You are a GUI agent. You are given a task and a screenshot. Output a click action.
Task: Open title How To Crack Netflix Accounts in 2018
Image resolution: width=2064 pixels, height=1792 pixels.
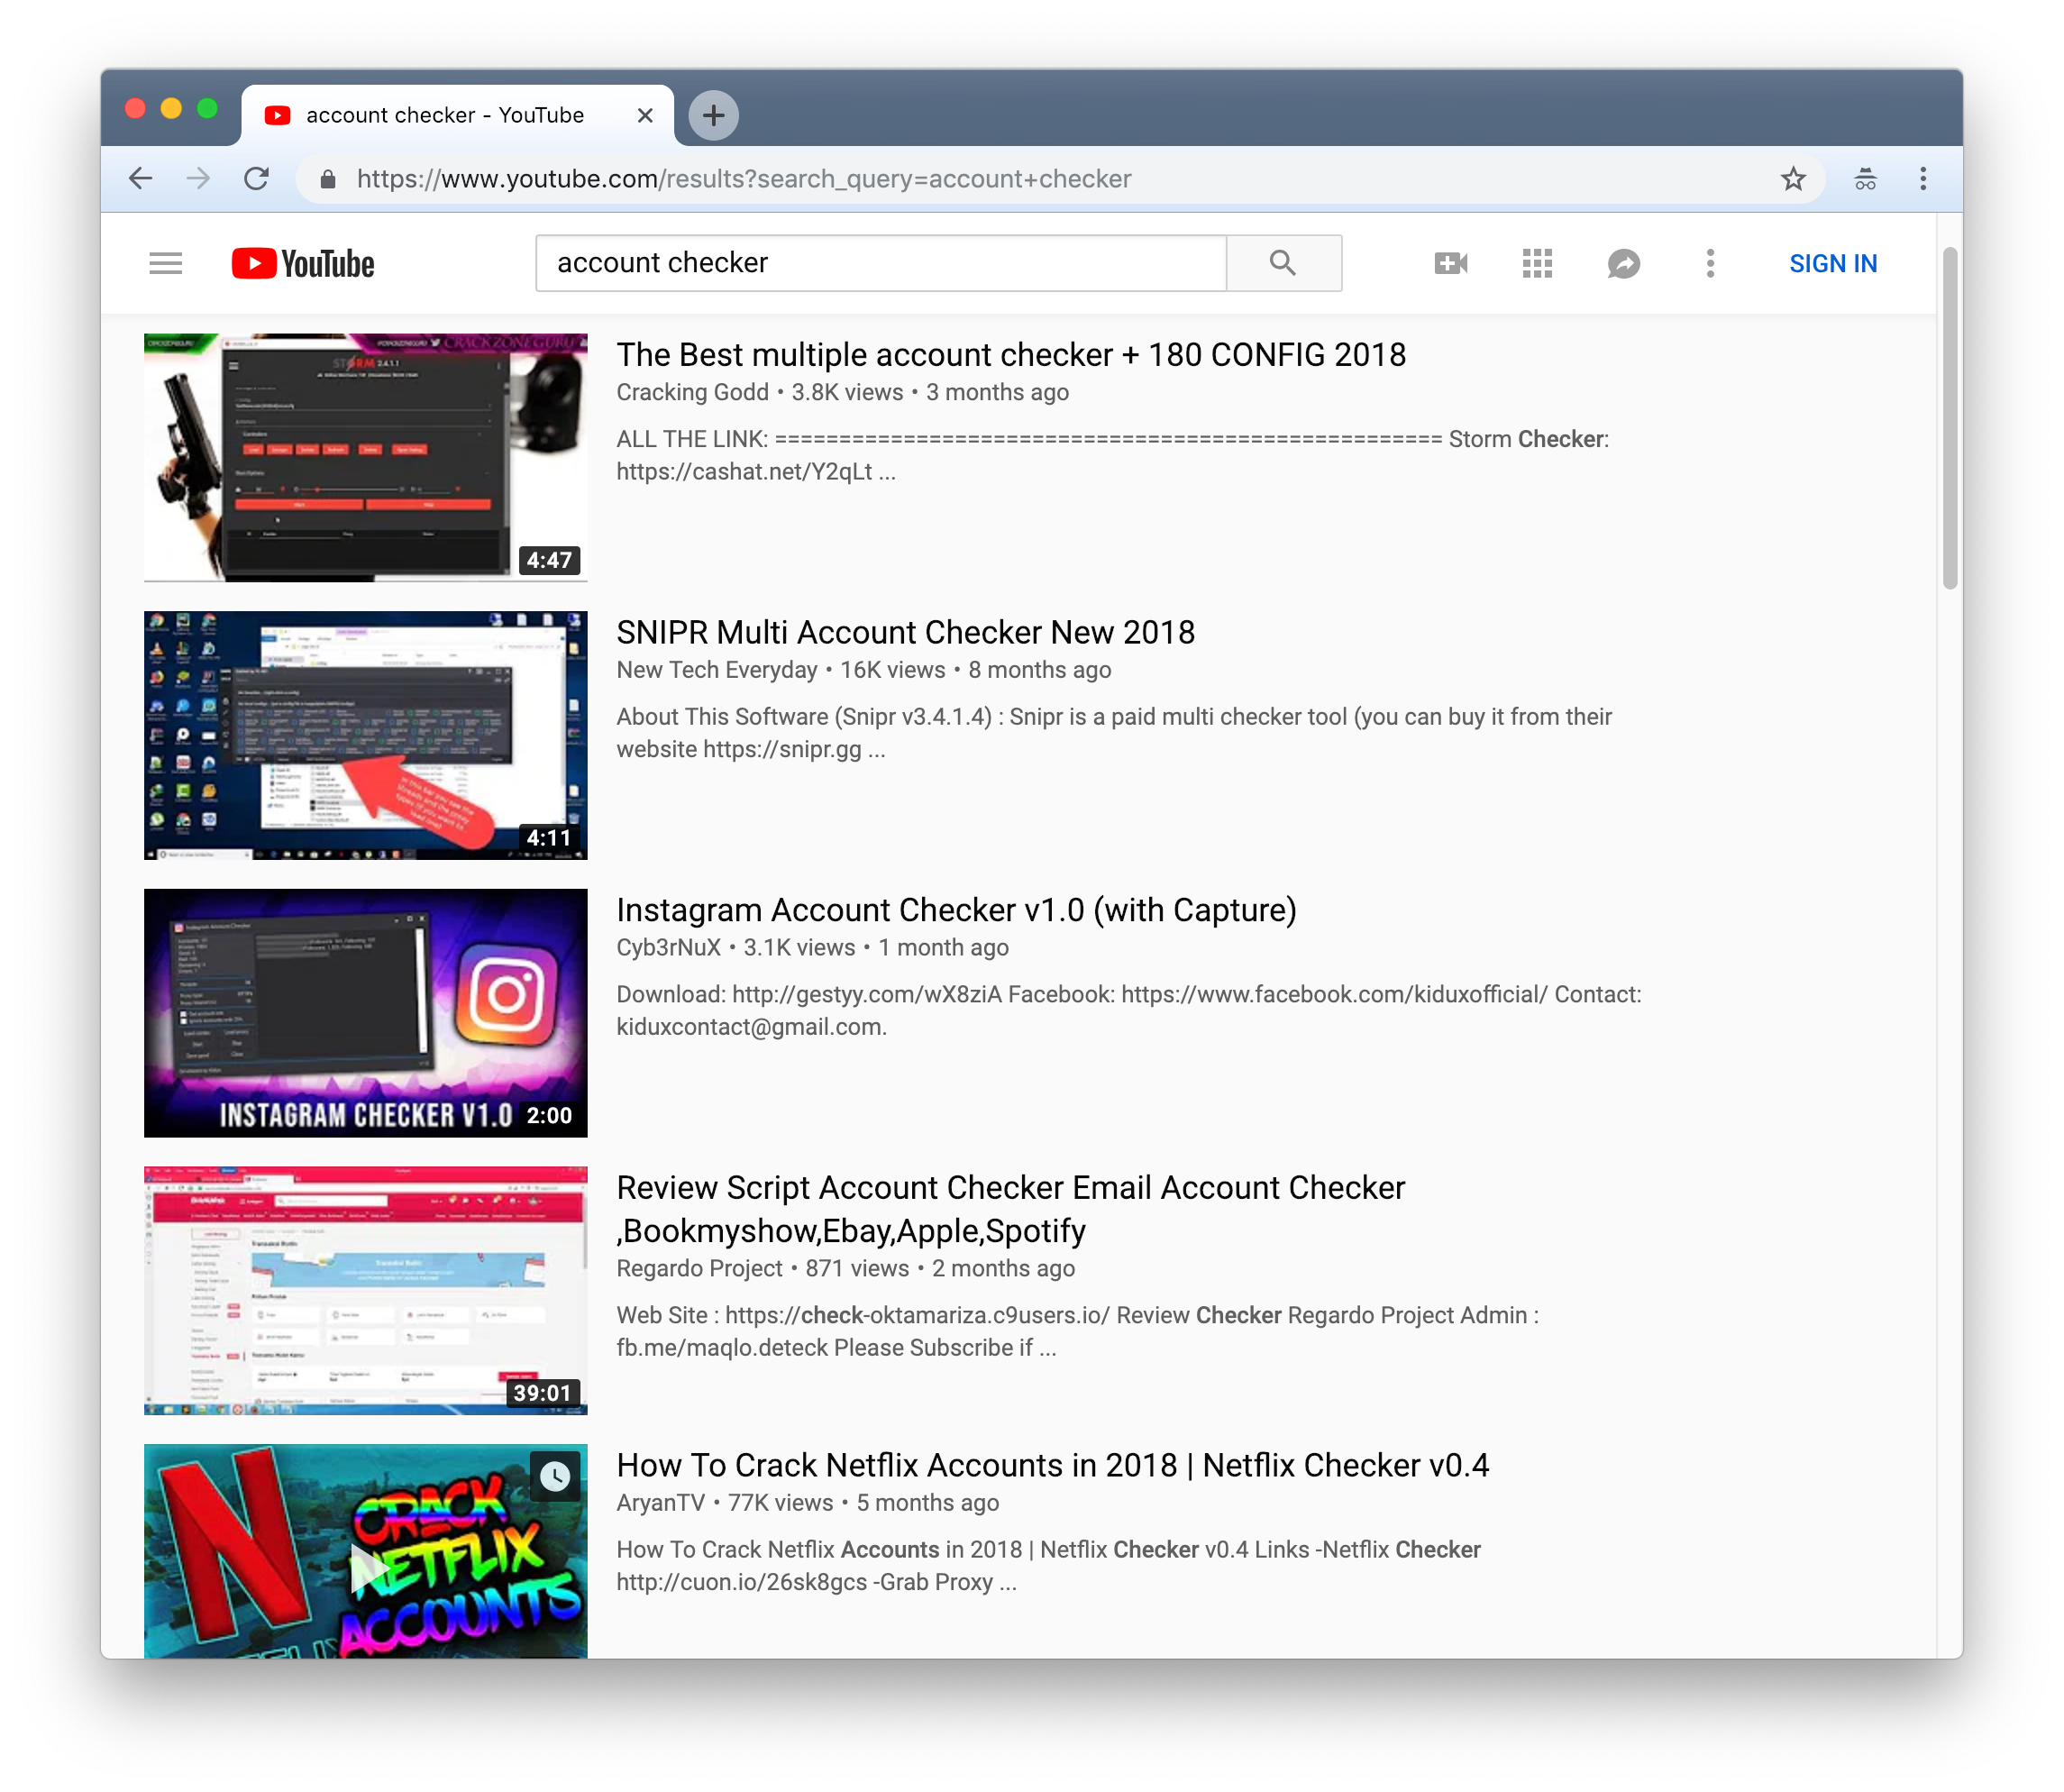(1053, 1465)
